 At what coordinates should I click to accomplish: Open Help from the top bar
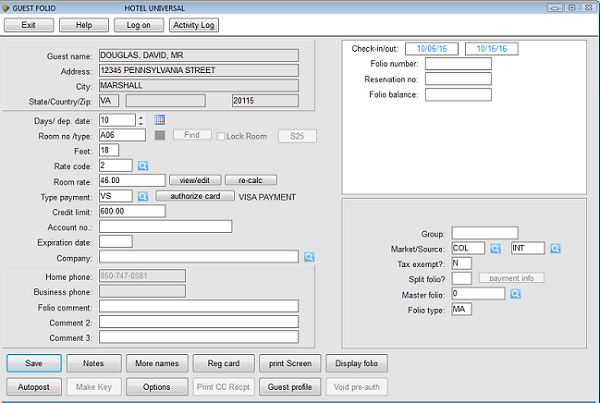tap(84, 25)
